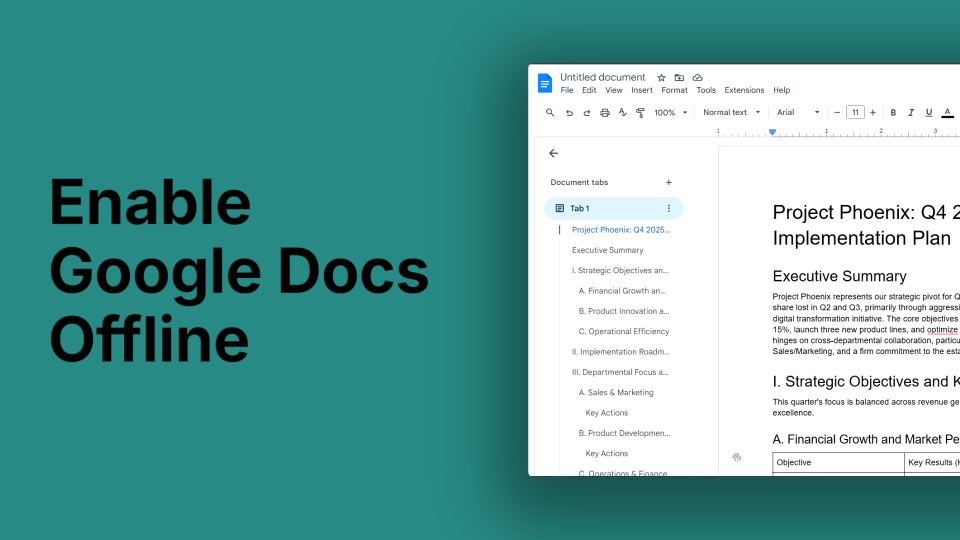Screen dimensions: 960x540
Task: Toggle underline formatting
Action: (x=929, y=113)
